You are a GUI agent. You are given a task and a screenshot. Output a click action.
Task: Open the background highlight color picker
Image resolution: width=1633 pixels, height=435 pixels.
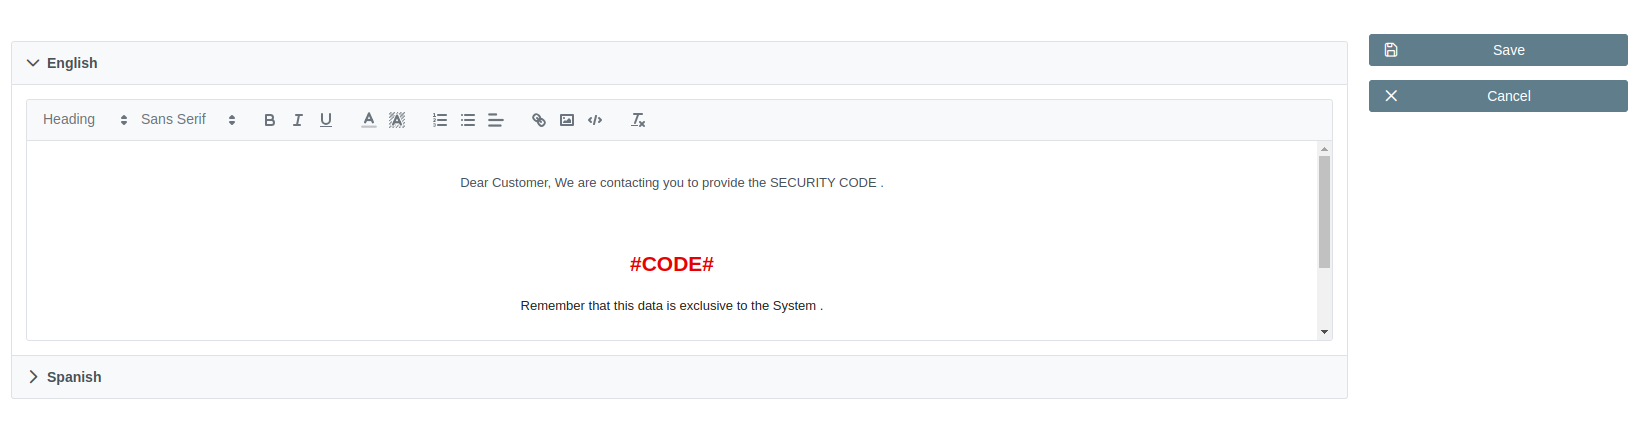tap(397, 120)
